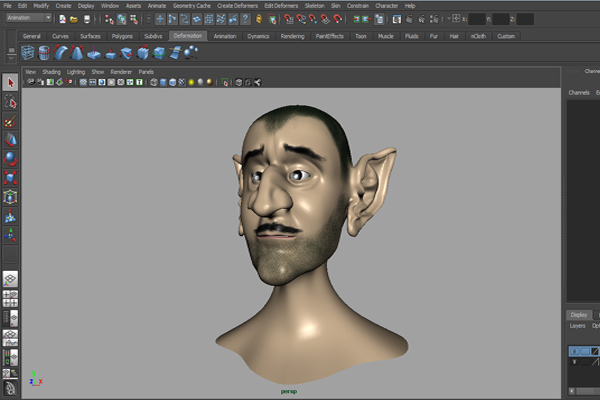Viewport: 600px width, 400px height.
Task: Open the Channels menu in Channel Box
Action: 579,93
